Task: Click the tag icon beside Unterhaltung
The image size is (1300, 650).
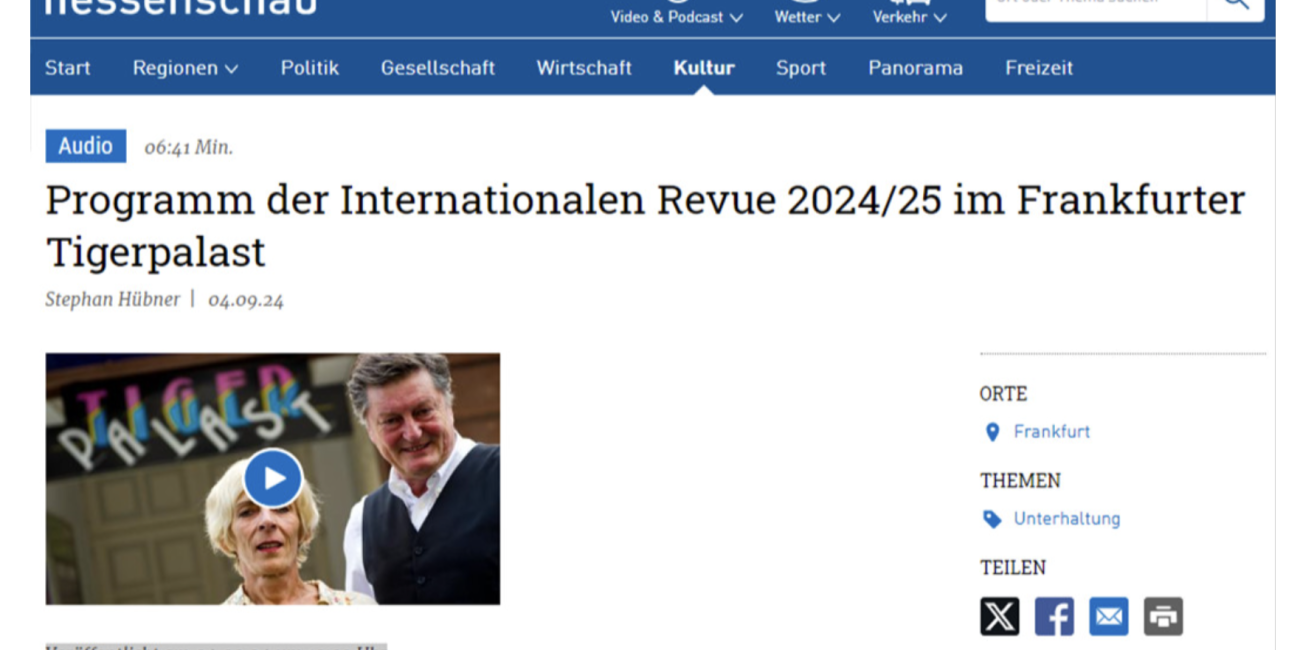Action: (x=992, y=519)
